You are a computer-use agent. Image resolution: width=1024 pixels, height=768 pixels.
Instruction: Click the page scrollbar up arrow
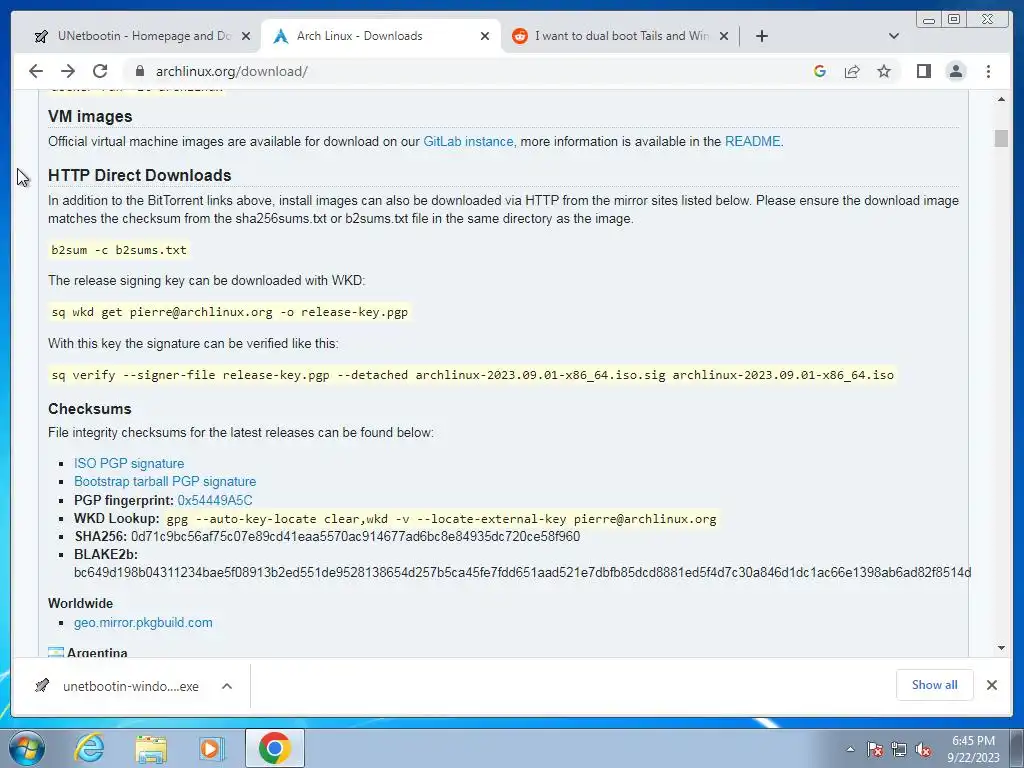(x=1001, y=99)
